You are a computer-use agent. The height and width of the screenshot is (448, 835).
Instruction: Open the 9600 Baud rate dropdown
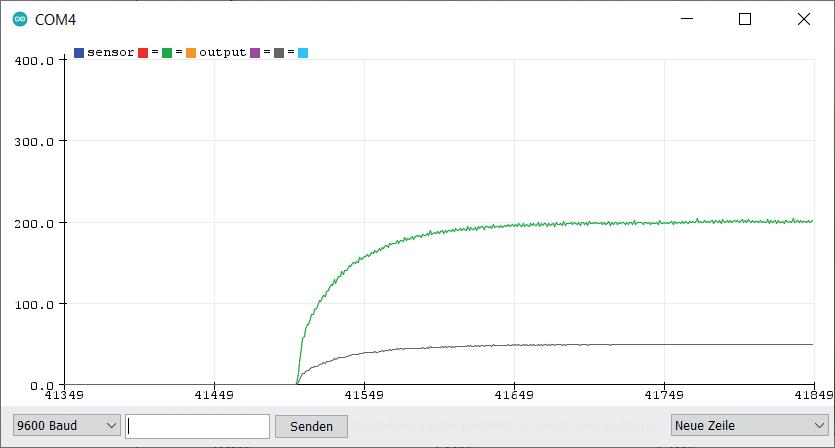tap(67, 426)
